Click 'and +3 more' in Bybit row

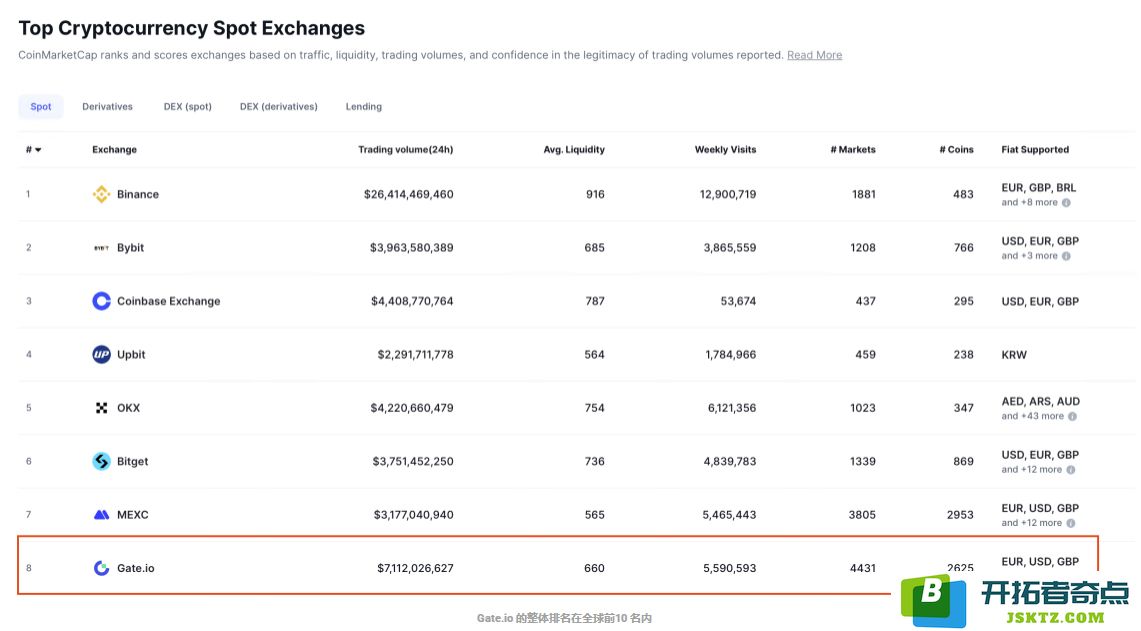[1029, 255]
